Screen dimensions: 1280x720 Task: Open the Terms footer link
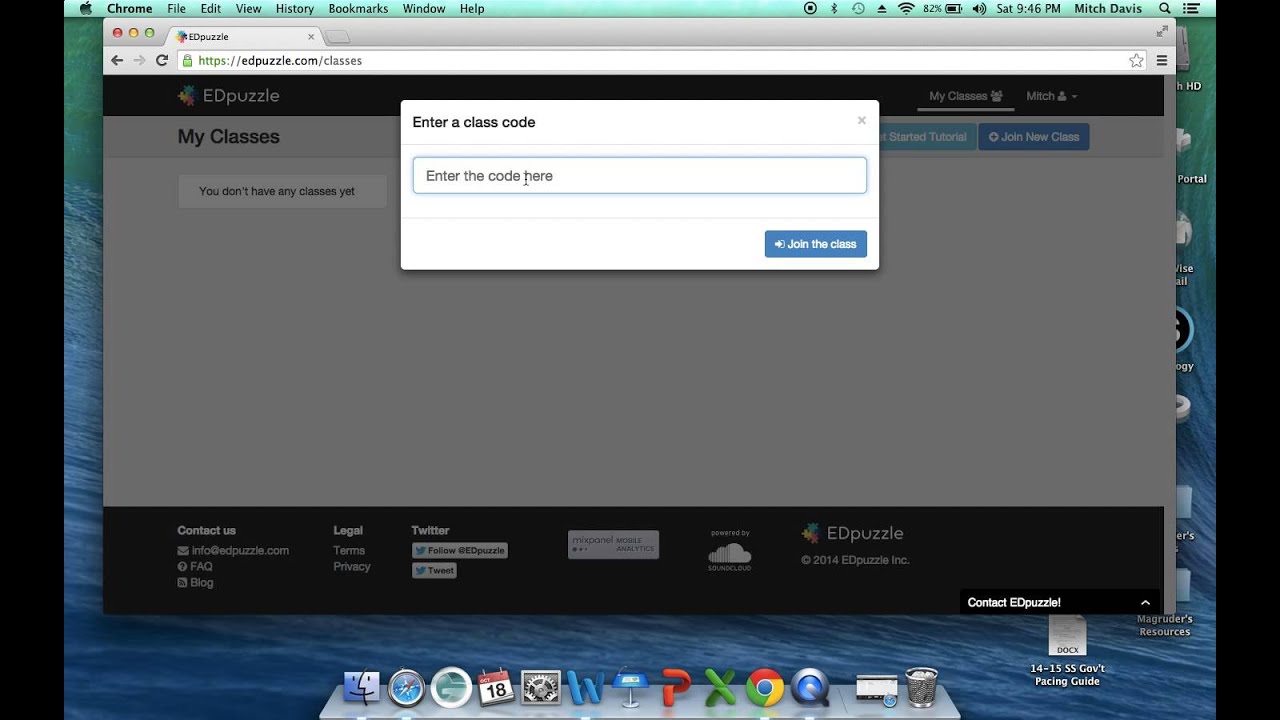coord(349,550)
